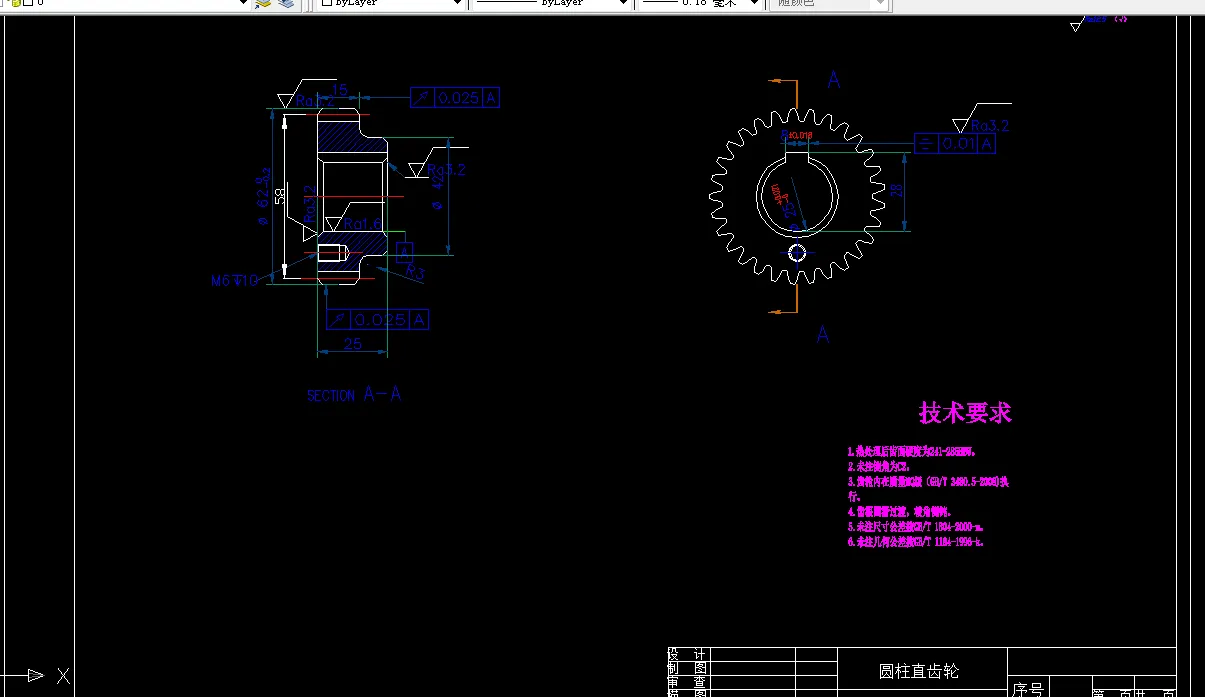Select the 15 dimension at top
The image size is (1205, 697).
pos(339,90)
